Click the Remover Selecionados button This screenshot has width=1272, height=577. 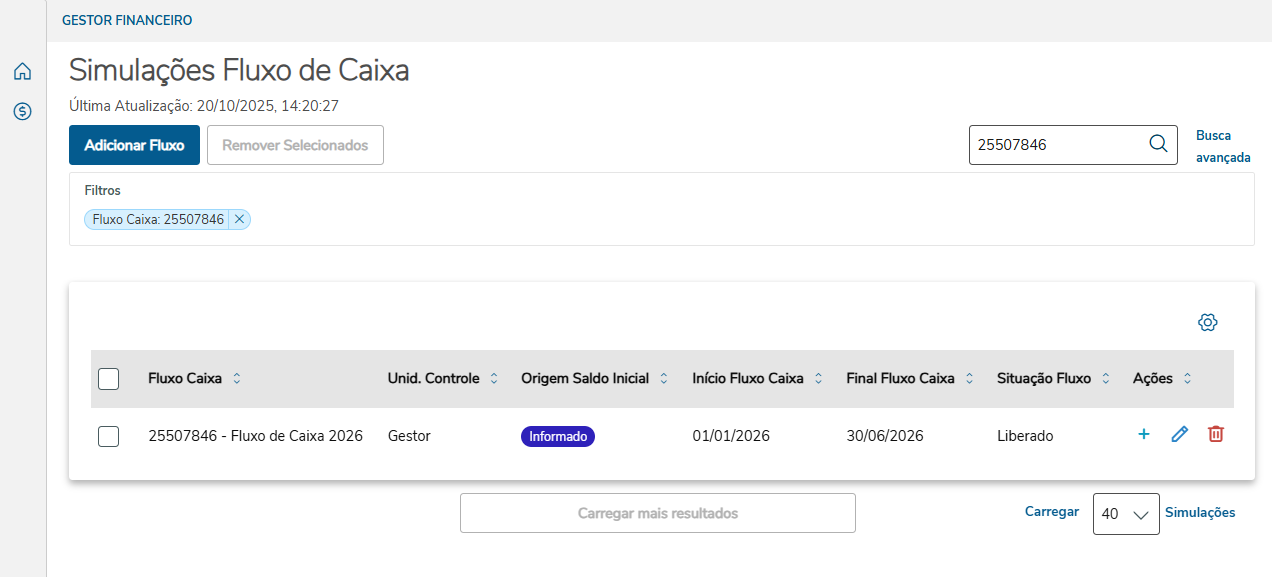[295, 145]
